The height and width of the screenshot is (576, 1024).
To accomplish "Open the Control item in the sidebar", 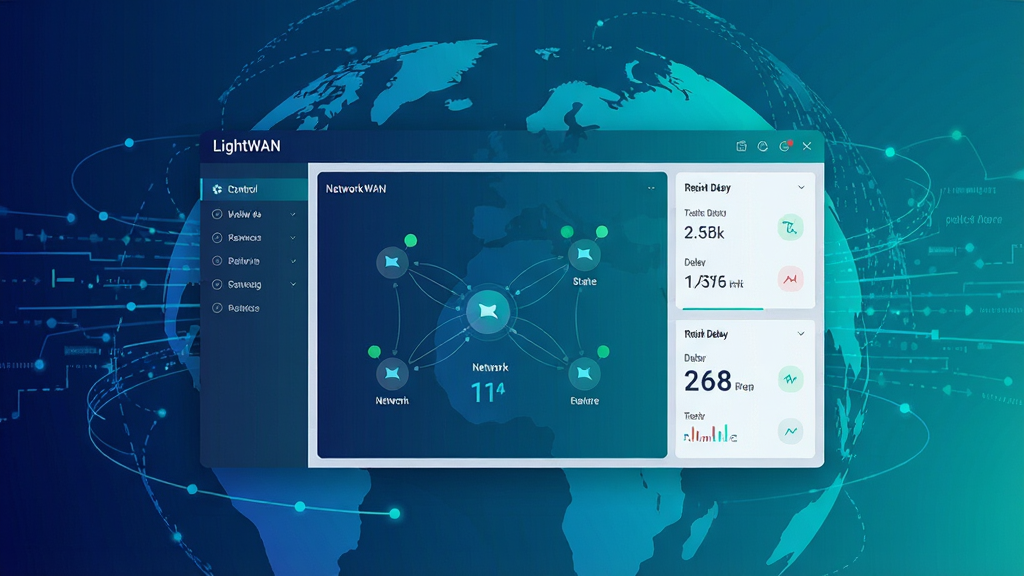I will (x=254, y=189).
